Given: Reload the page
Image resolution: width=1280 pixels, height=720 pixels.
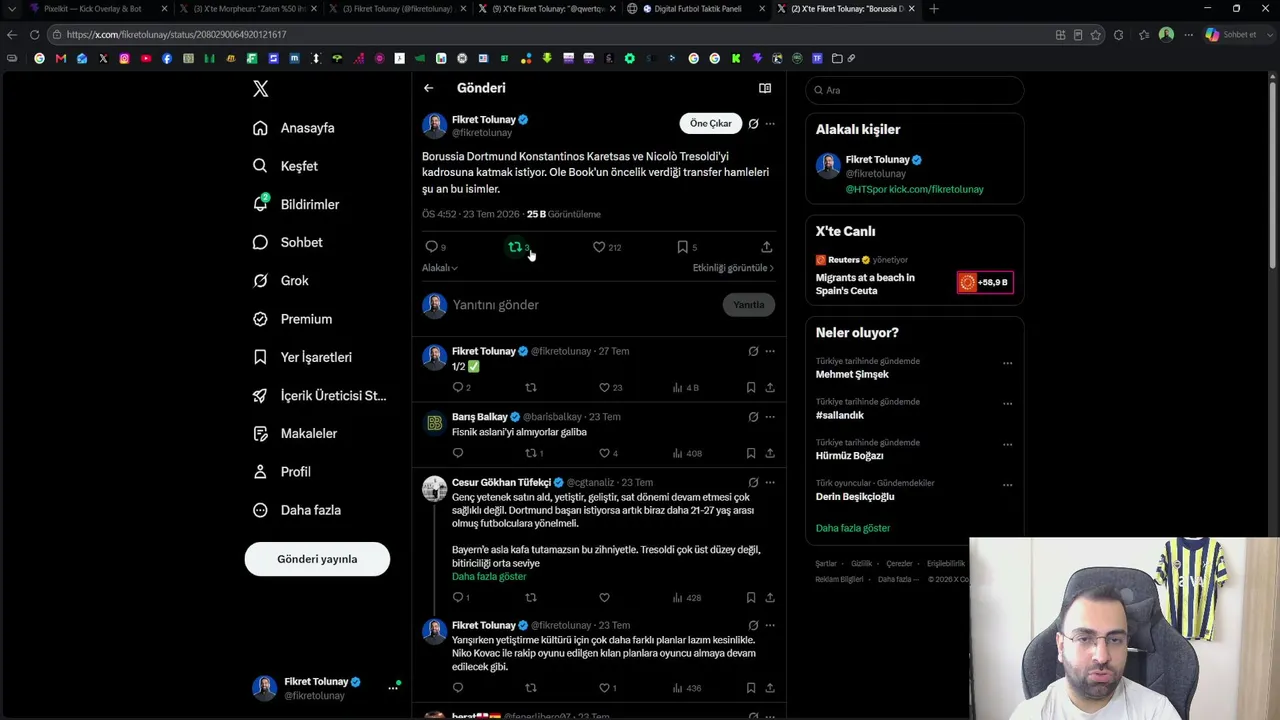Looking at the screenshot, I should (34, 35).
